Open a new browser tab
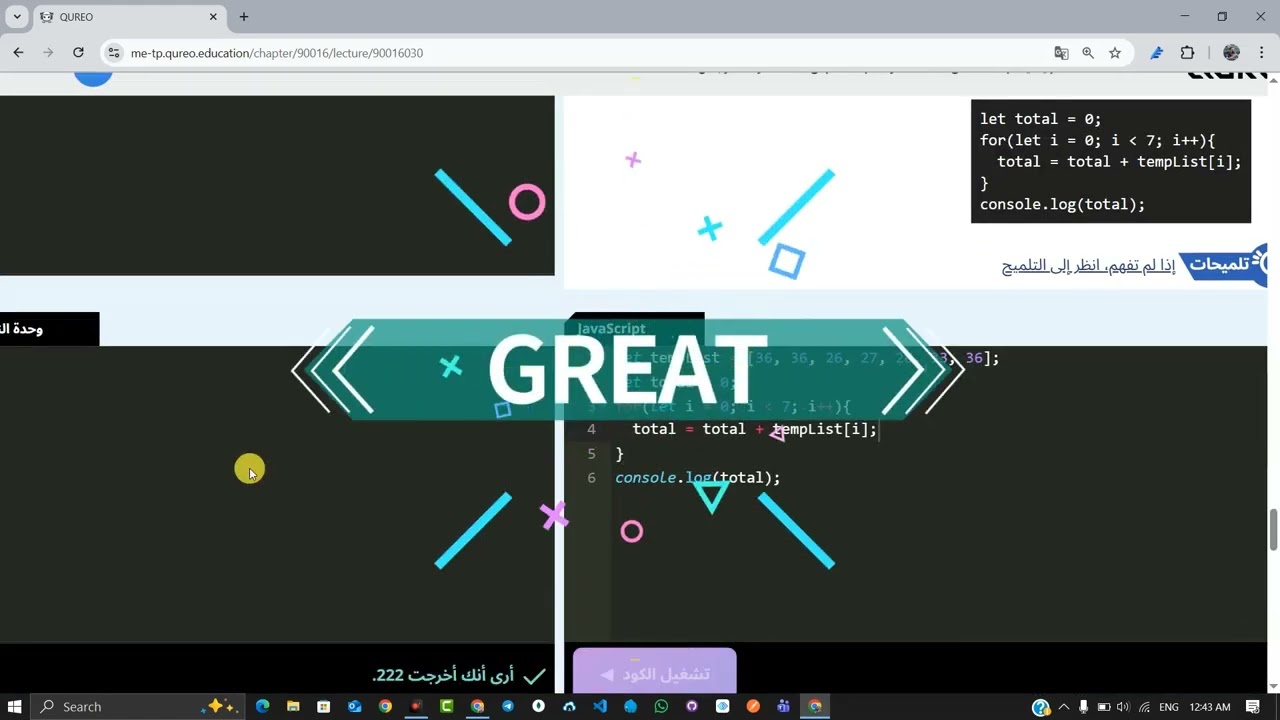The image size is (1280, 720). click(244, 17)
